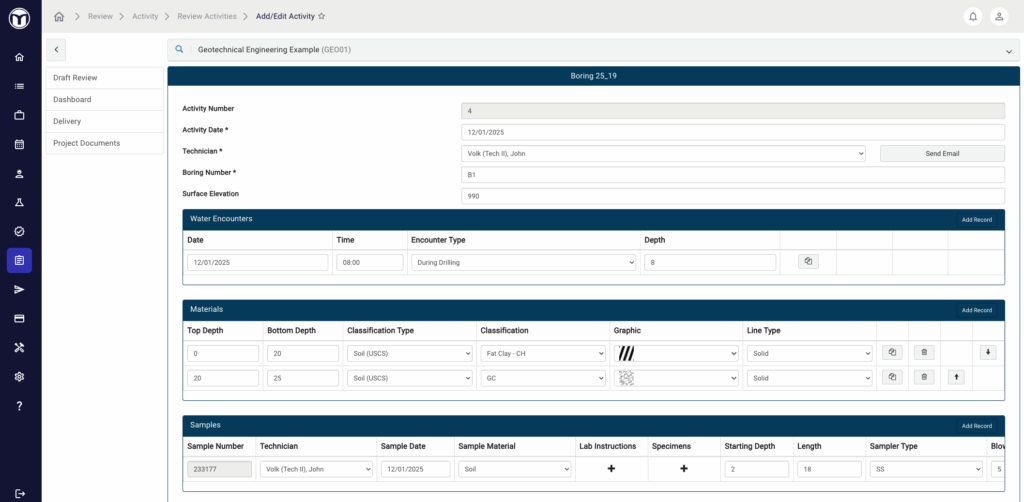Screen dimensions: 1024x502
Task: Click Add Record in Materials section
Action: tap(976, 310)
